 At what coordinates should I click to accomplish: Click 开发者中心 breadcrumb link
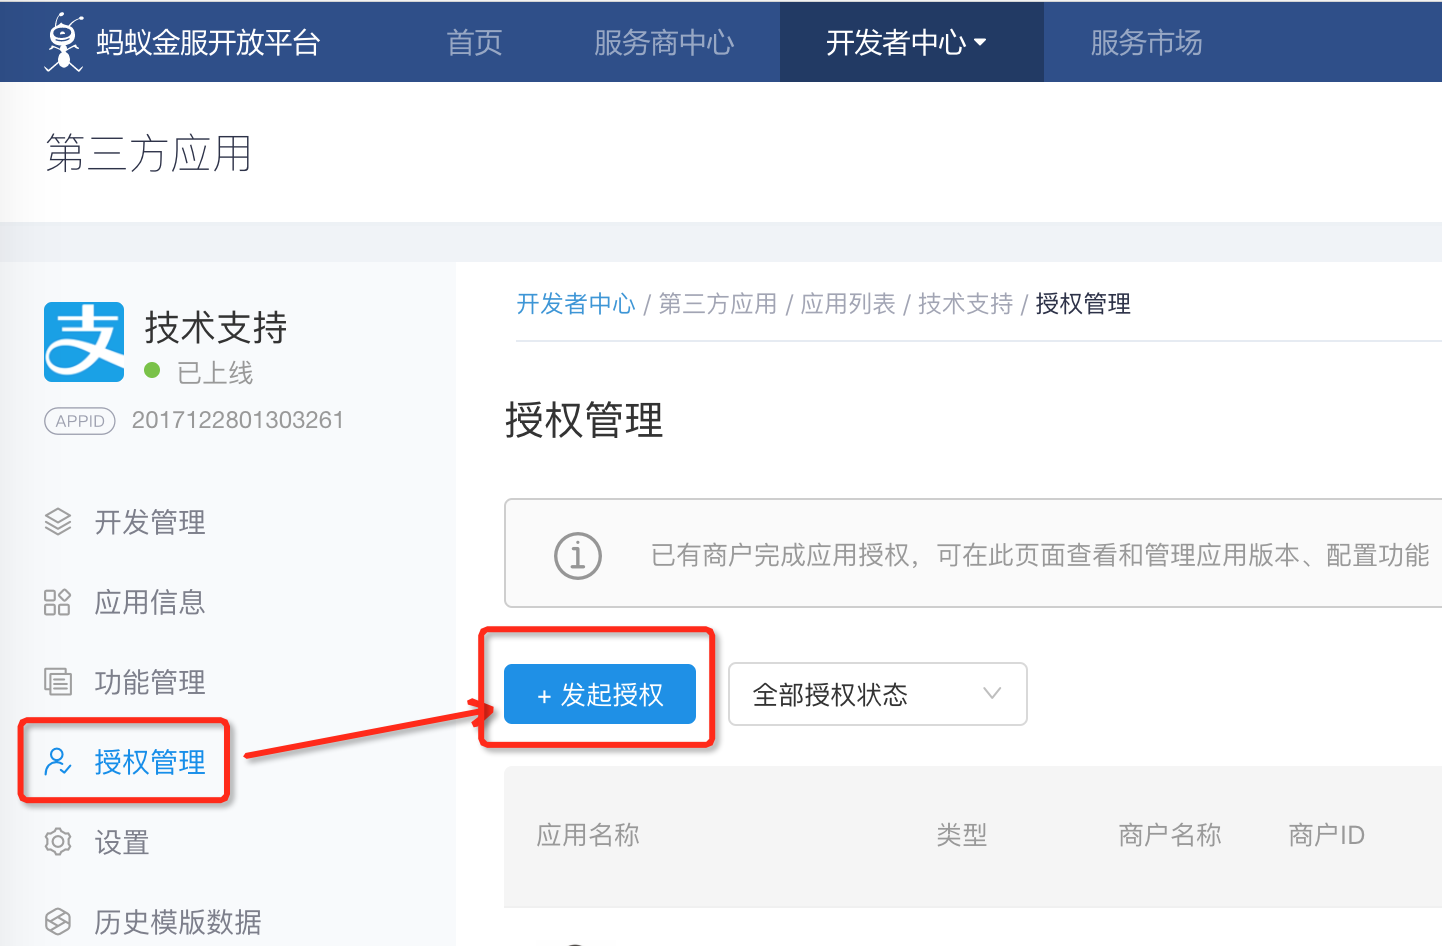576,304
